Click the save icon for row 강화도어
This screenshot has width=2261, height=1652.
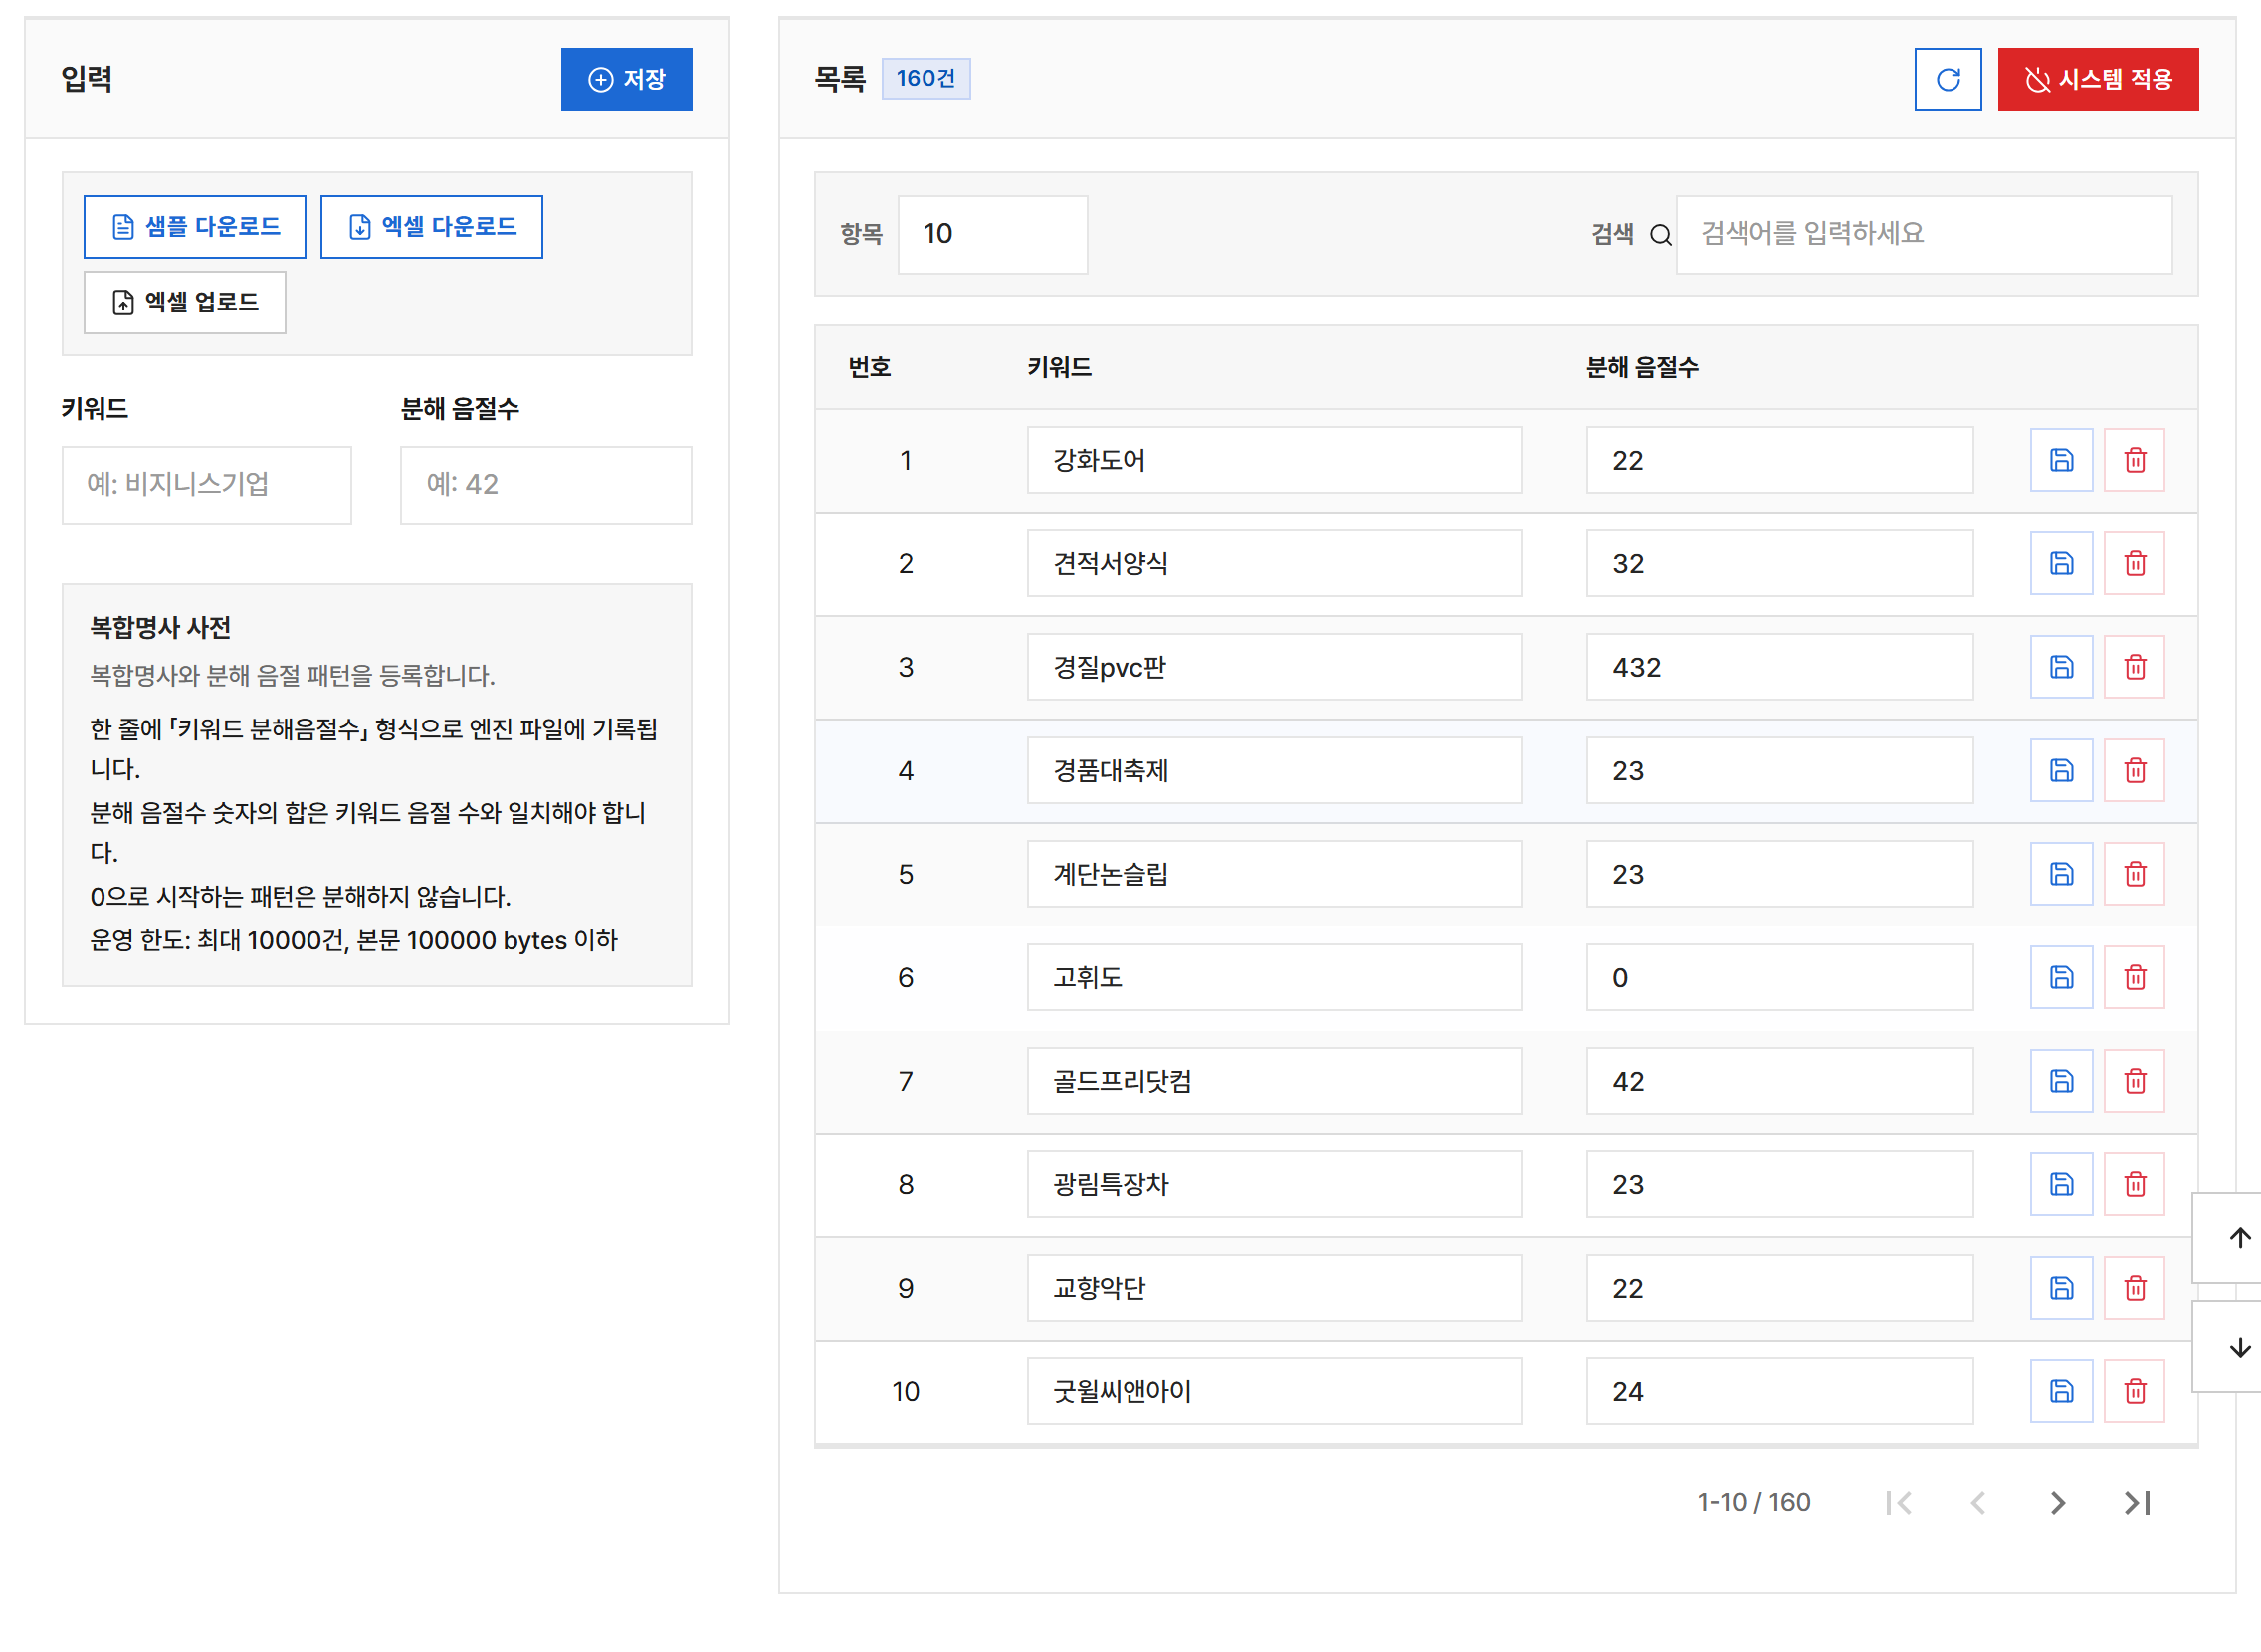pyautogui.click(x=2061, y=460)
